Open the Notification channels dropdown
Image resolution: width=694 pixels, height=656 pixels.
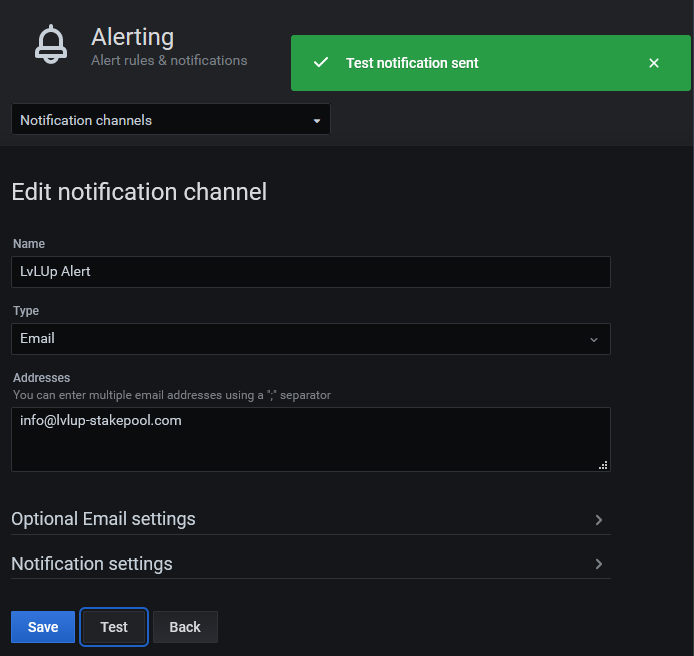(x=170, y=120)
